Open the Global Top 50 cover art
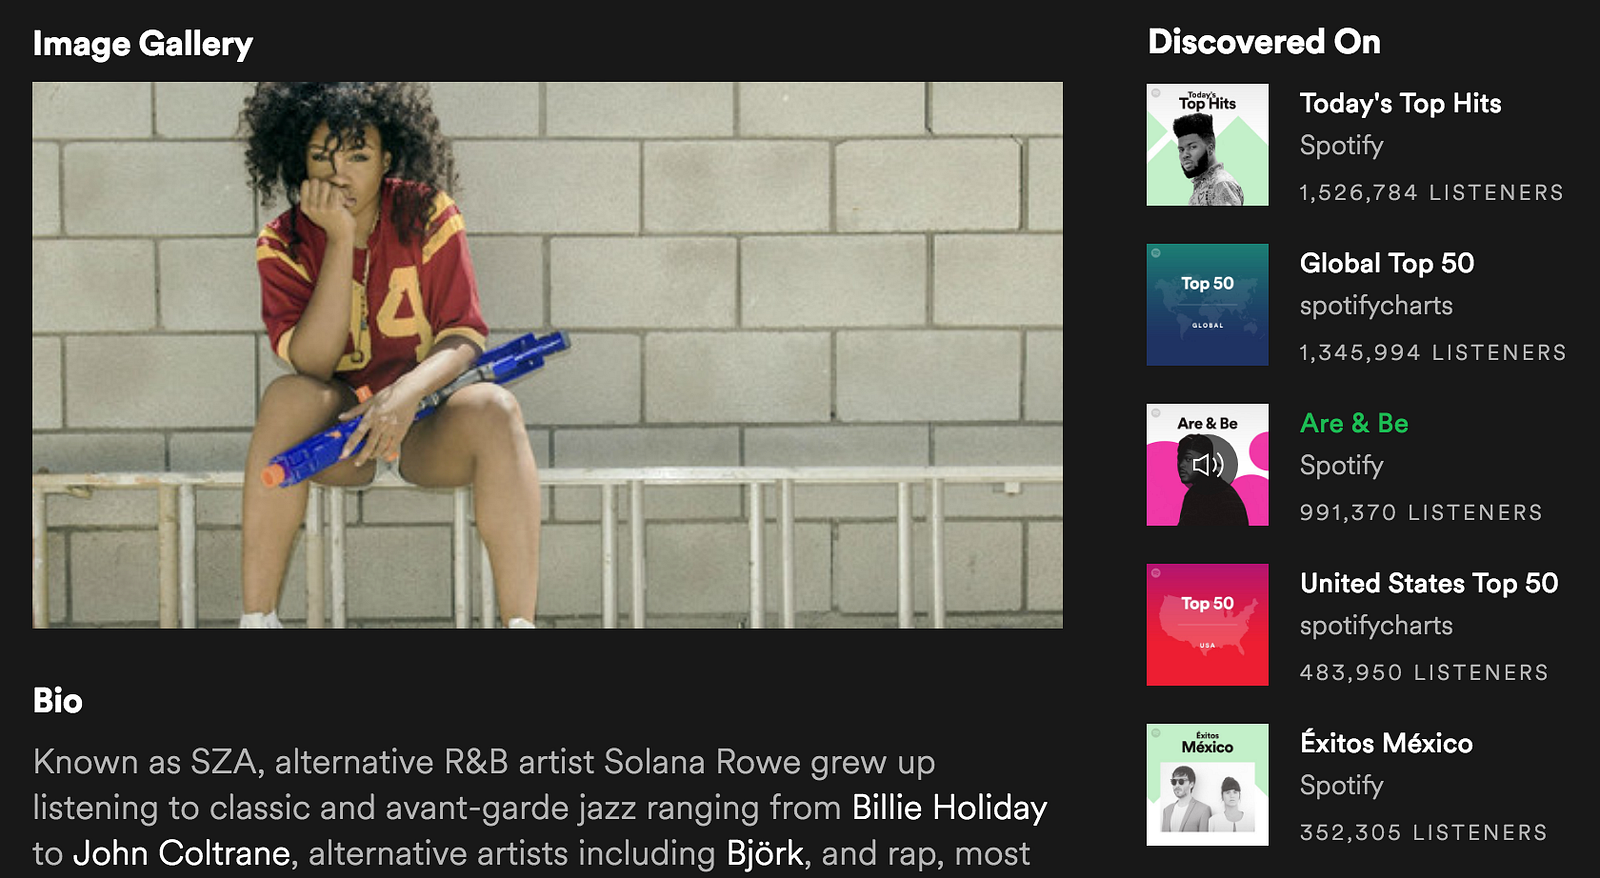Screen dimensions: 1600x878 point(1207,305)
